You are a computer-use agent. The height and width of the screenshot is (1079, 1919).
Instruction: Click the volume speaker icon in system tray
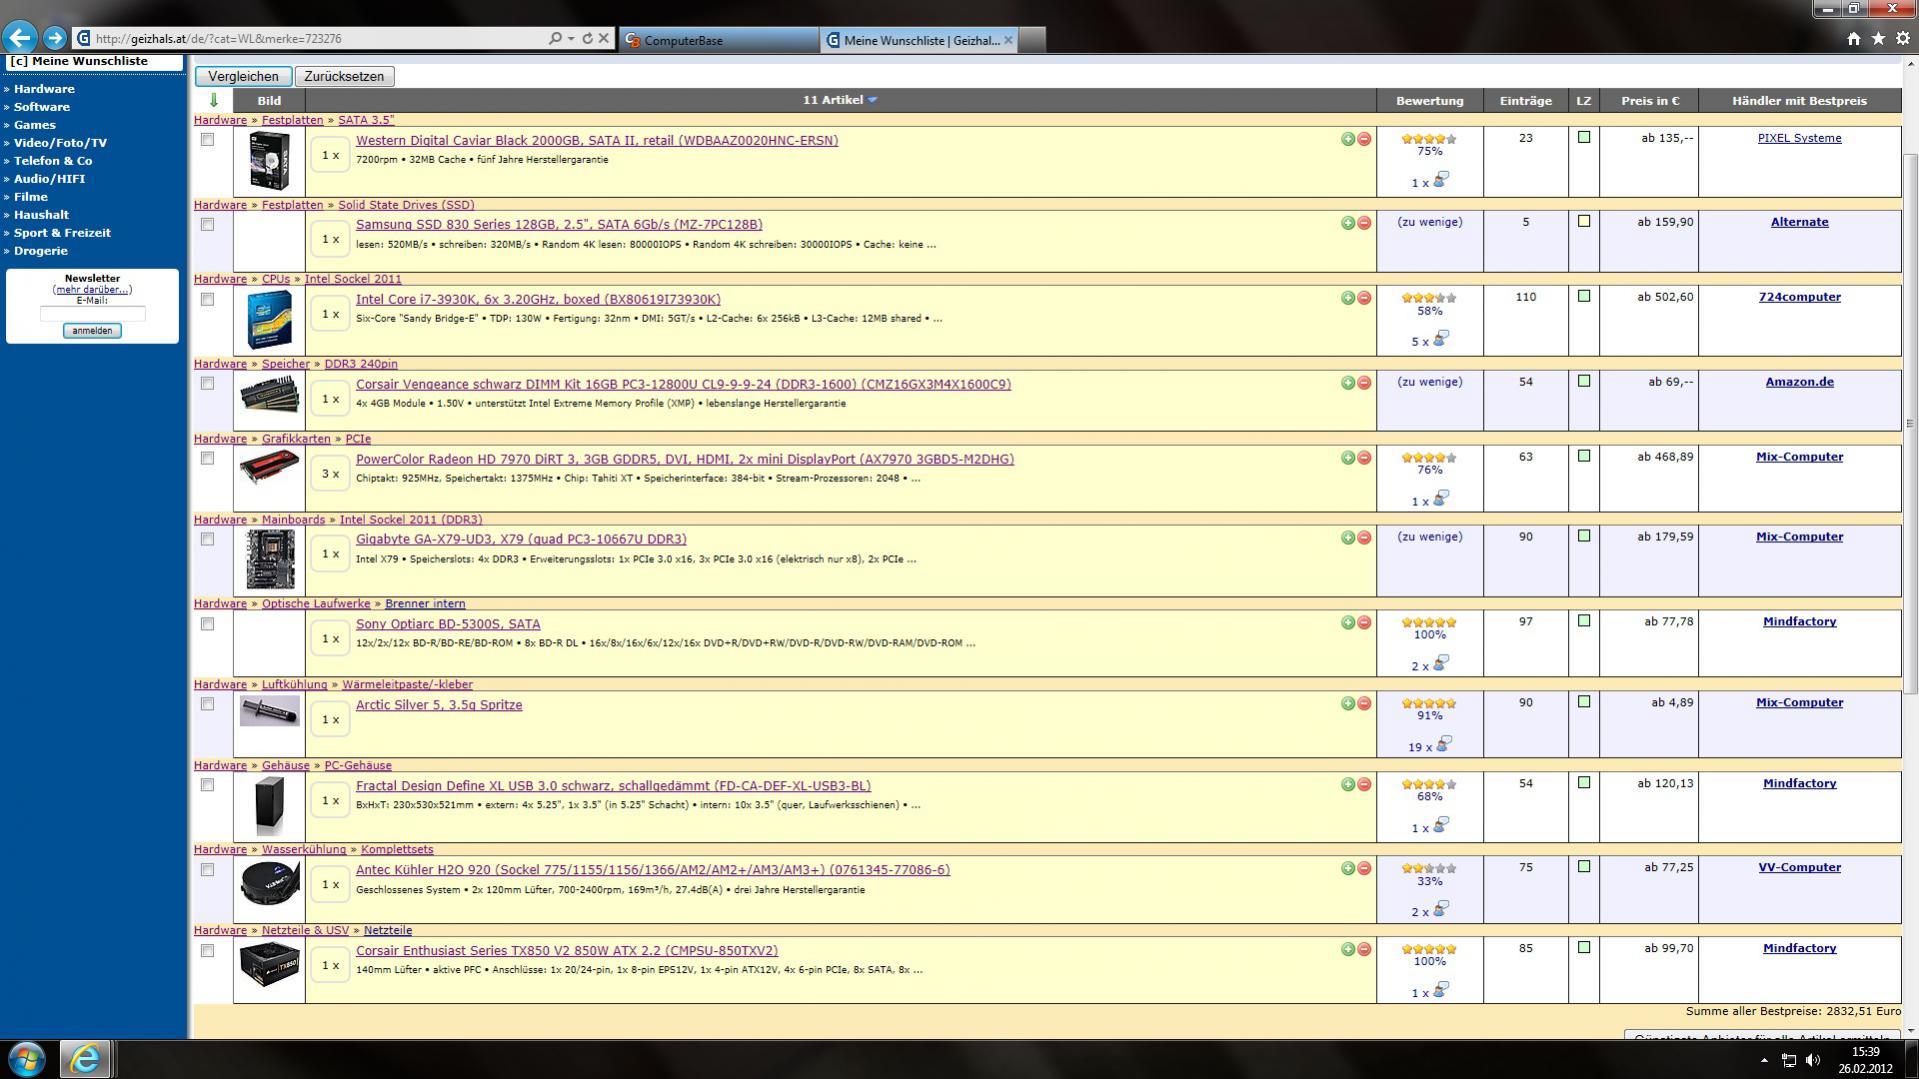point(1813,1060)
